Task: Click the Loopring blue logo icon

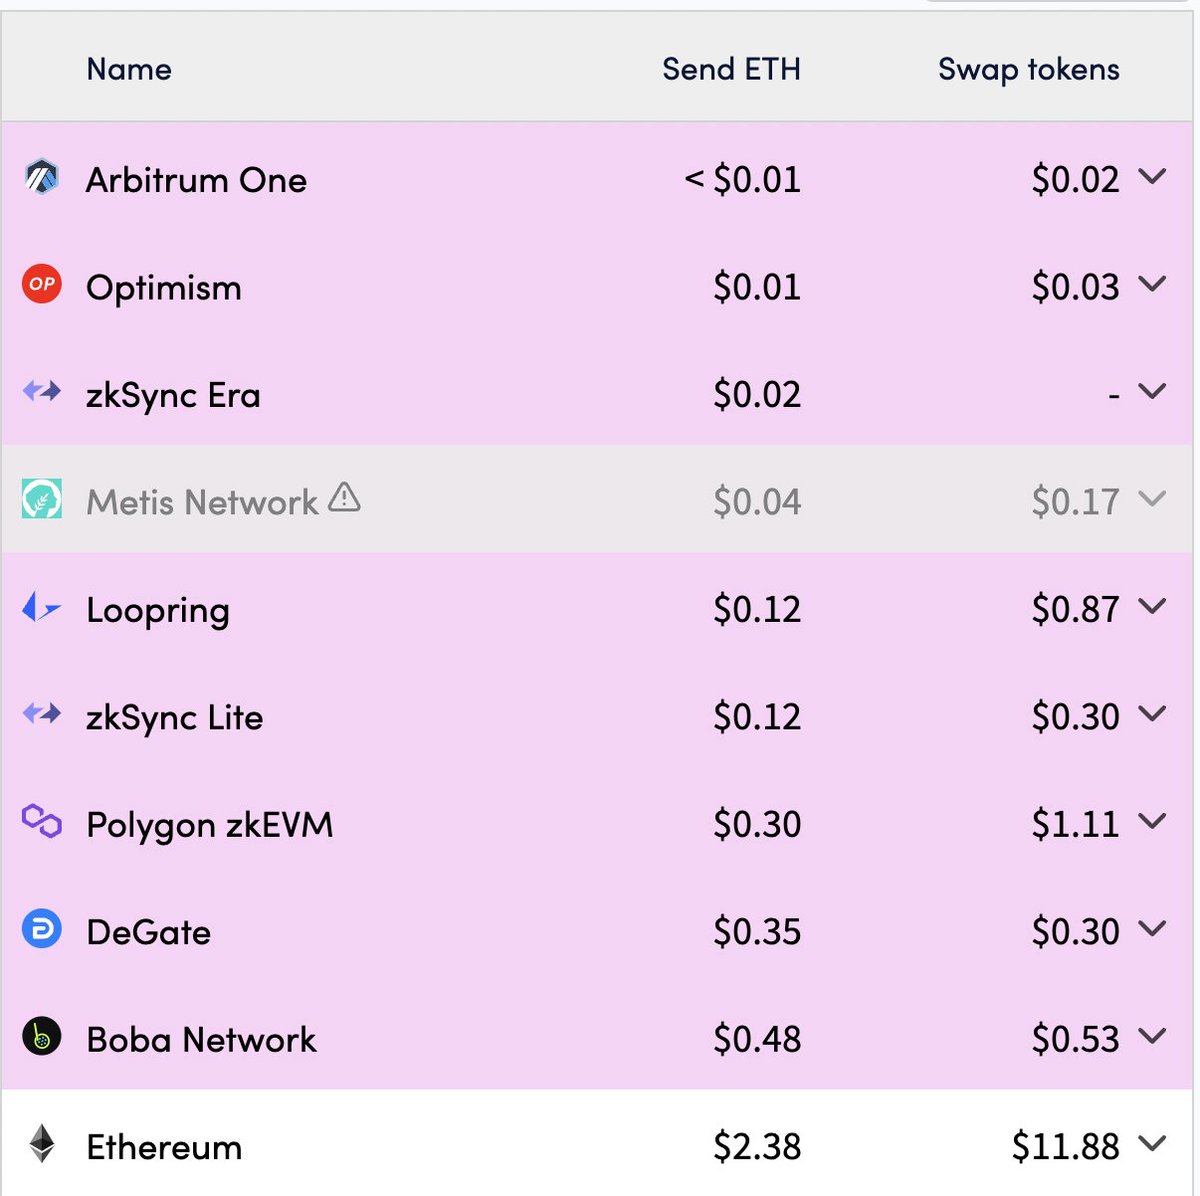Action: pos(41,606)
